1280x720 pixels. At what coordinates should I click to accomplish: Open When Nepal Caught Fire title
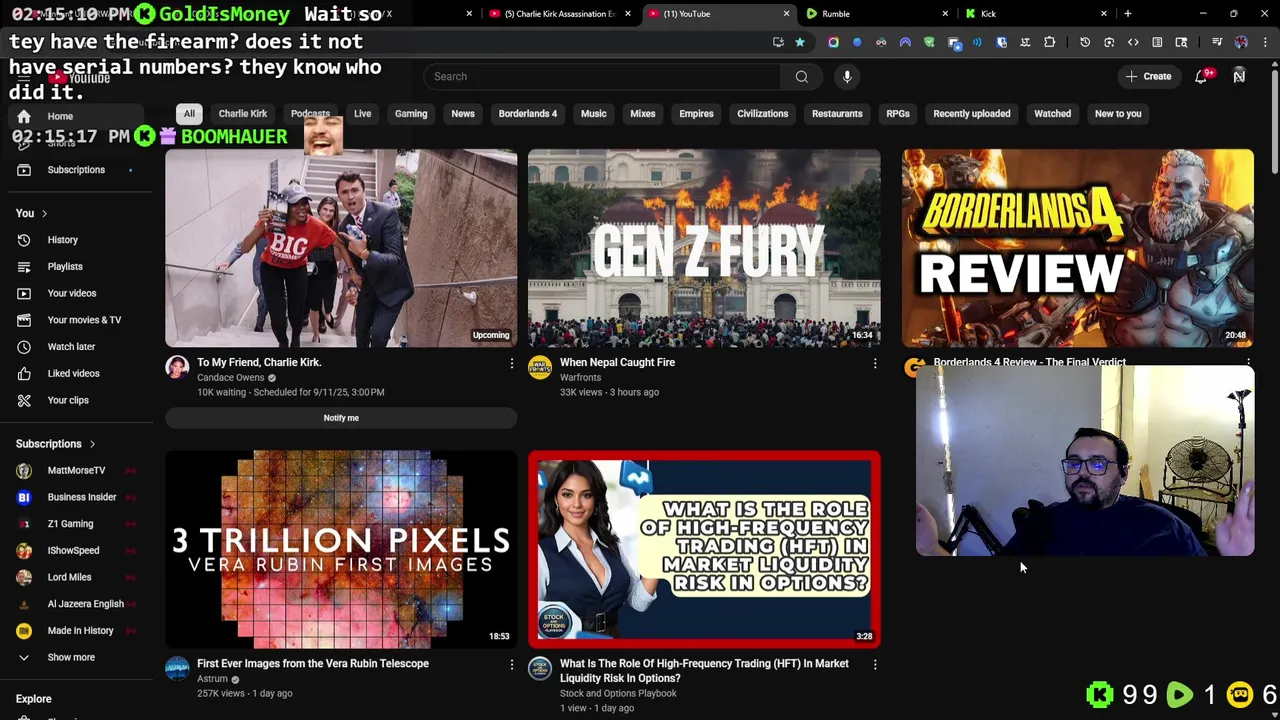click(617, 363)
